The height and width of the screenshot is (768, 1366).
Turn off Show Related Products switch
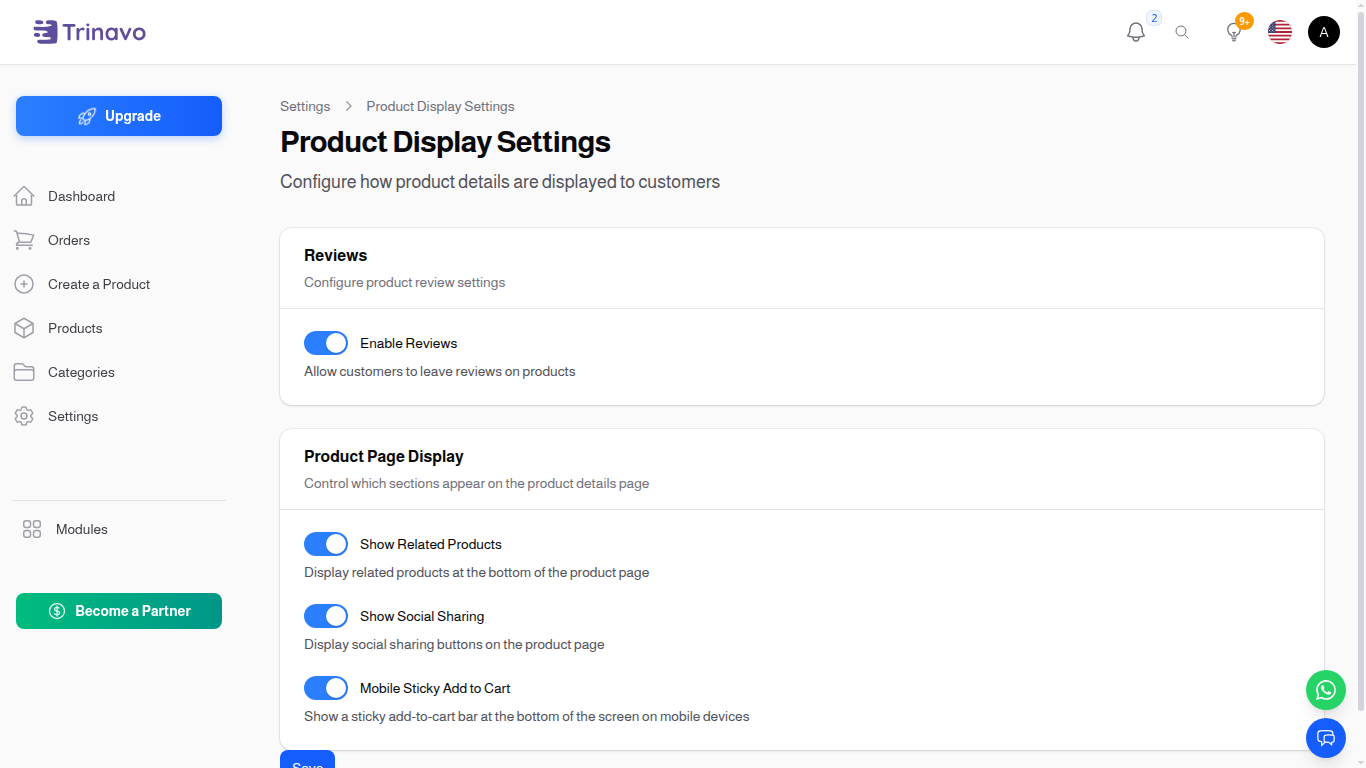pyautogui.click(x=326, y=544)
